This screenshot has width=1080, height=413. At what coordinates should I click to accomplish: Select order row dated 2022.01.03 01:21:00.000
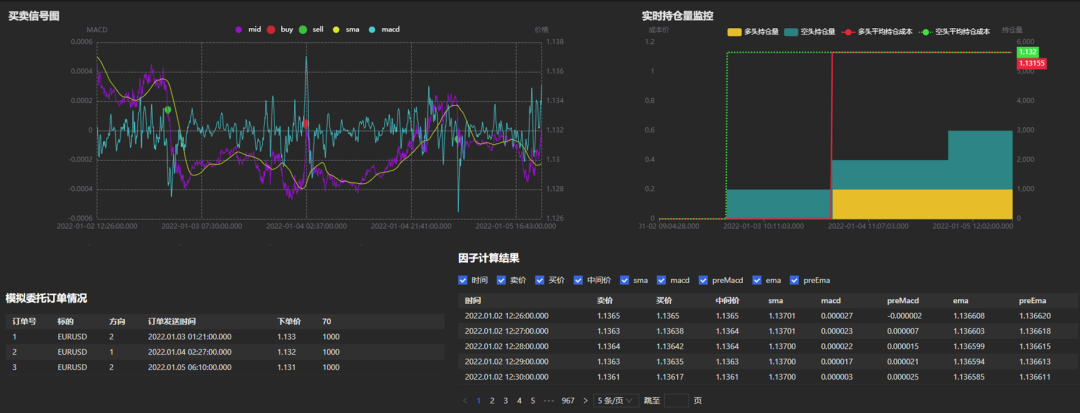coord(225,337)
